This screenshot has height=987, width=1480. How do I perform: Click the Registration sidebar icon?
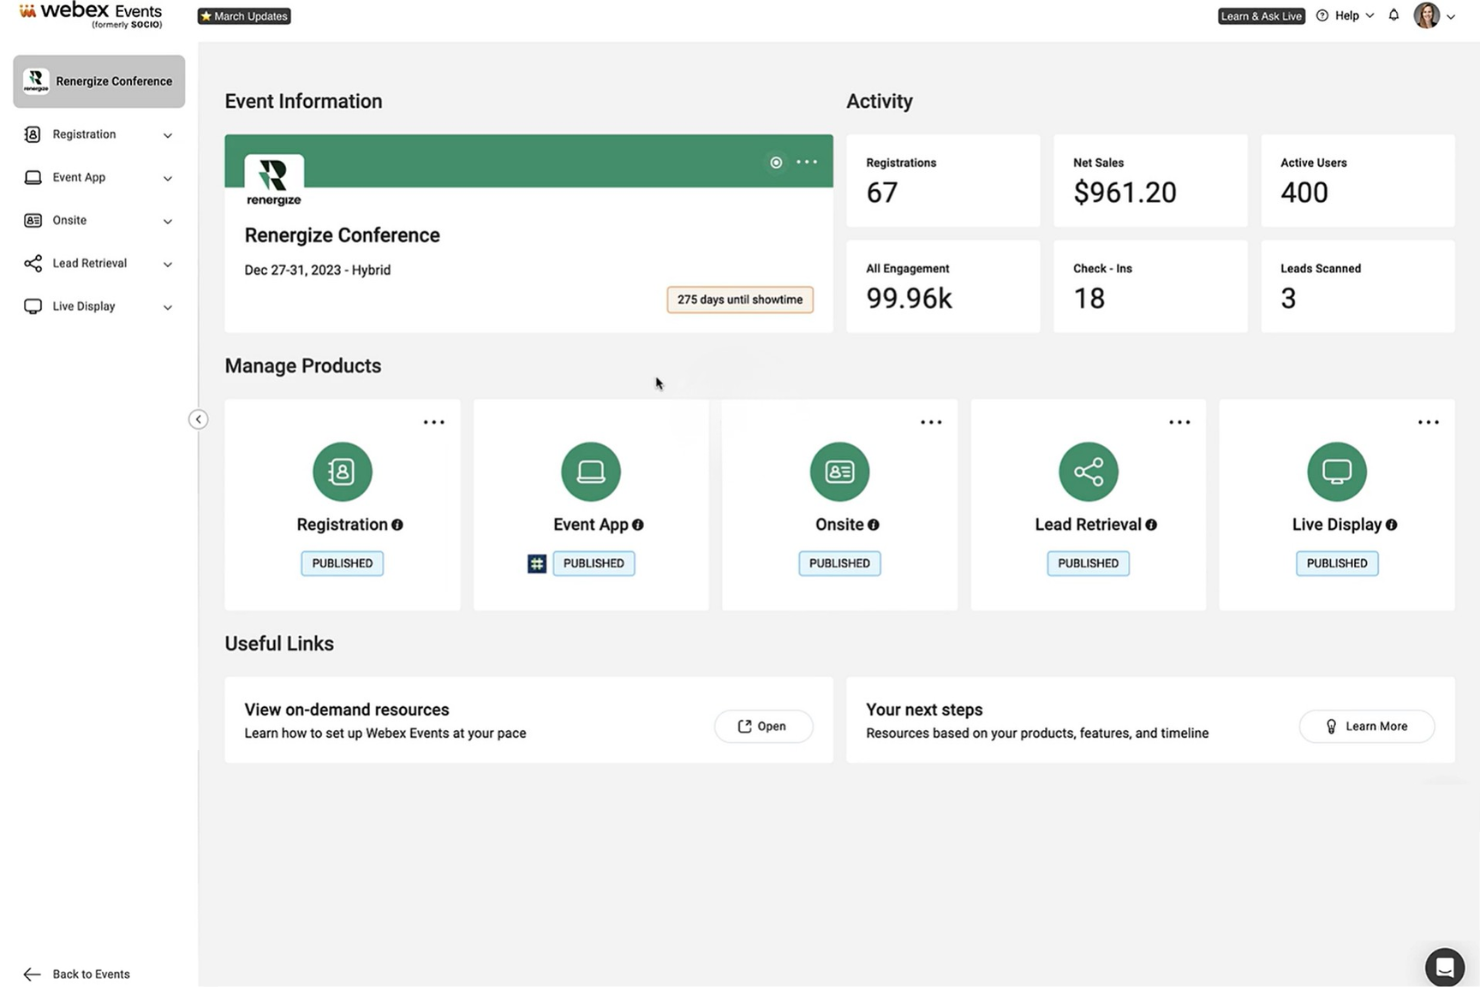tap(33, 134)
